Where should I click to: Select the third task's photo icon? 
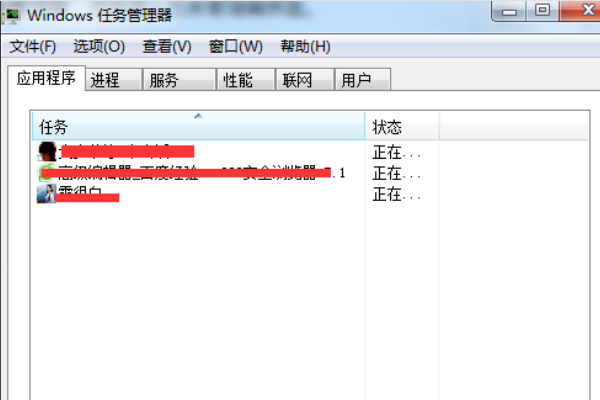click(x=46, y=194)
